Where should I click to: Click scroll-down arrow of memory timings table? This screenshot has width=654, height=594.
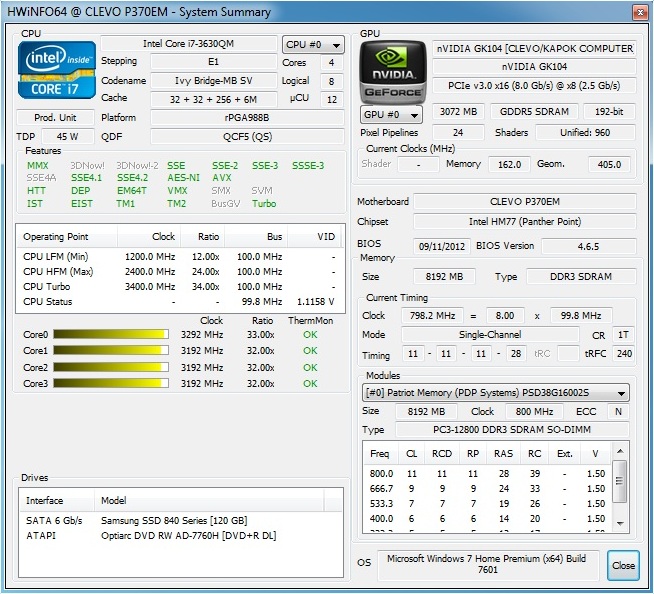click(620, 523)
